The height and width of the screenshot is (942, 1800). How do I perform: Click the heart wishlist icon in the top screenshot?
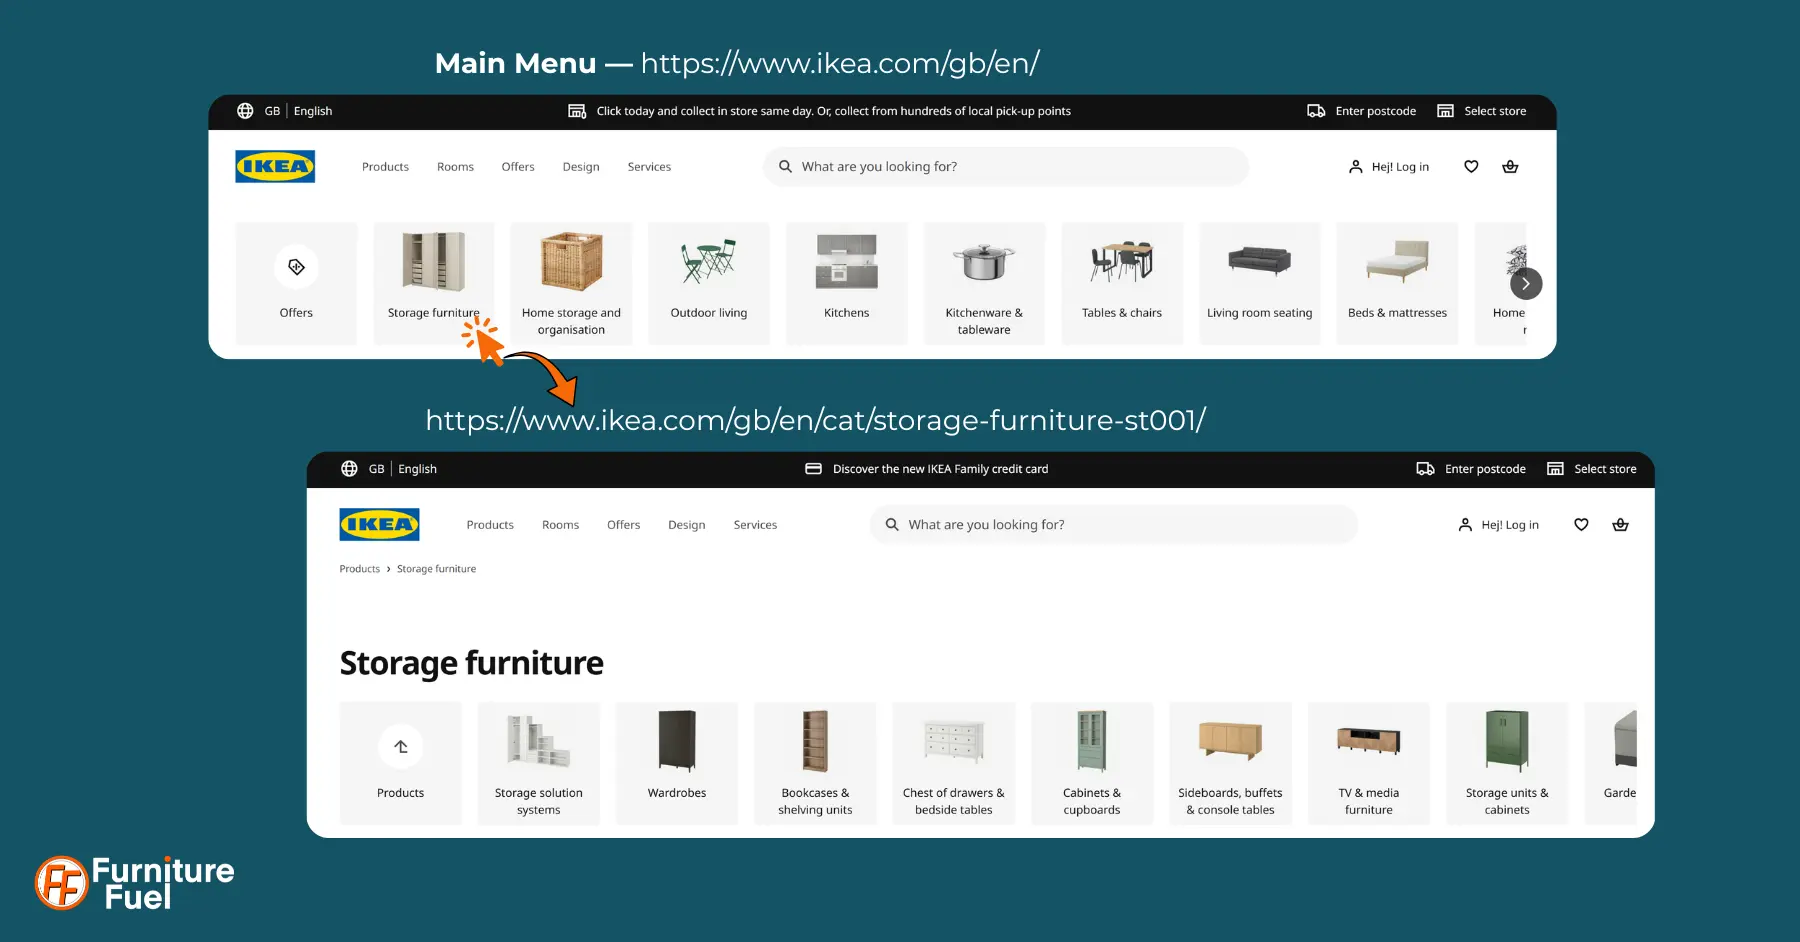(x=1471, y=167)
